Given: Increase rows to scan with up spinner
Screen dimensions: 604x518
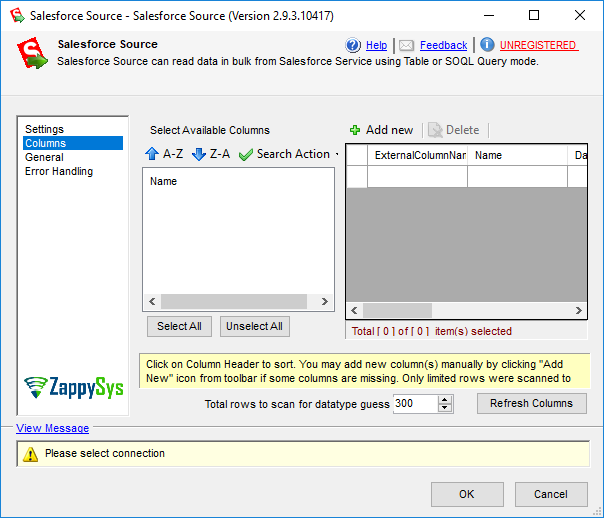Looking at the screenshot, I should (445, 399).
